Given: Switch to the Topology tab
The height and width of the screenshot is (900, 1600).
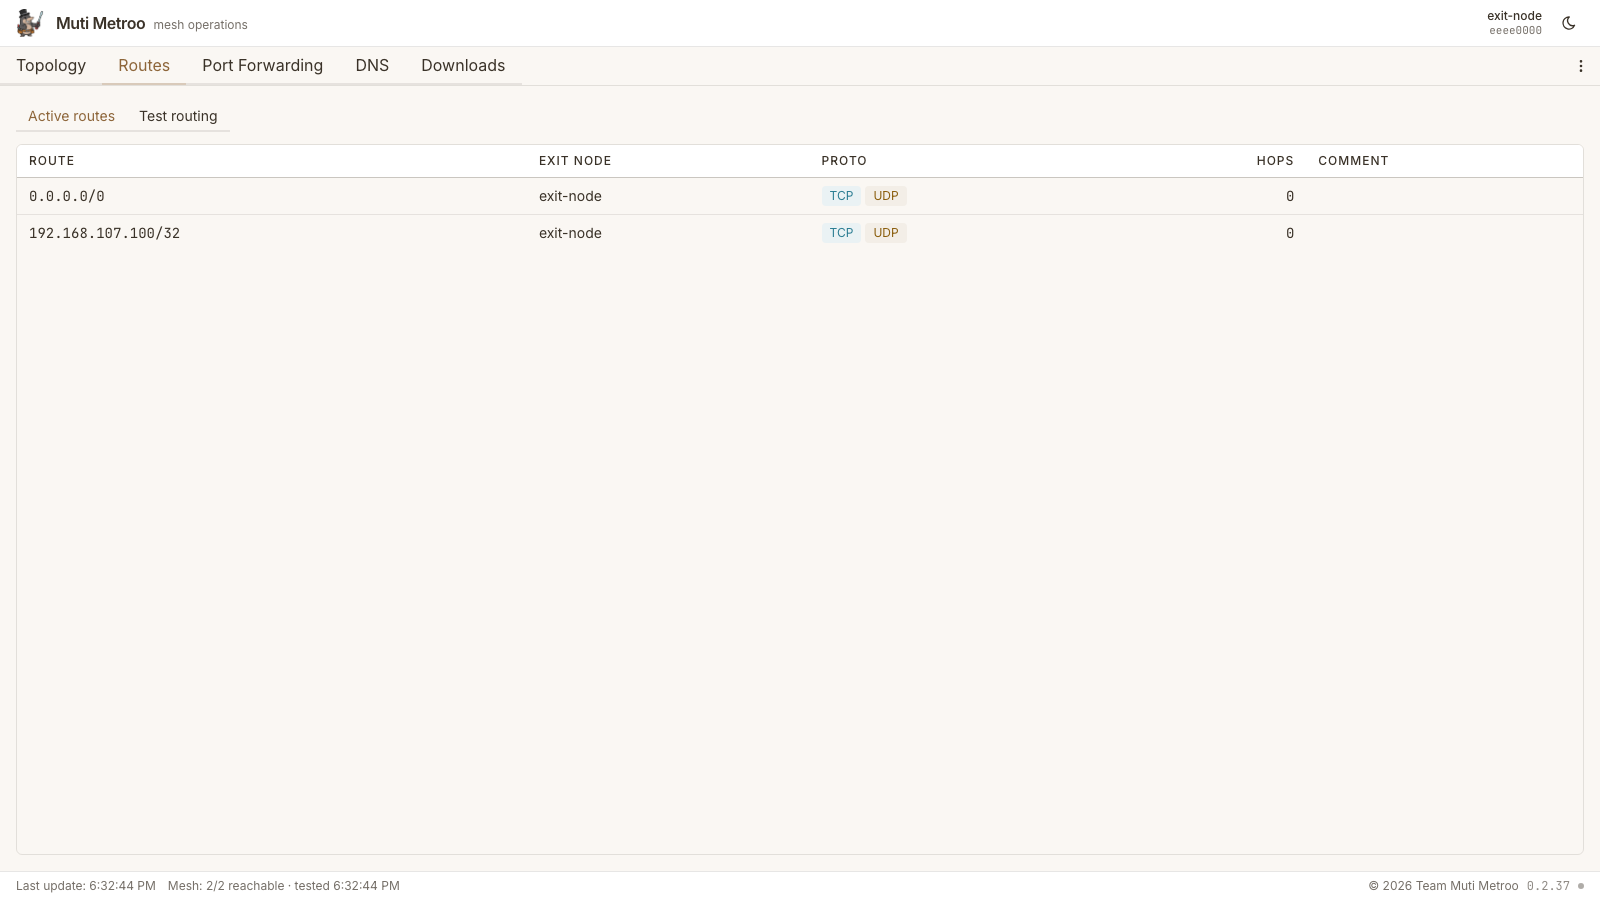Looking at the screenshot, I should [51, 65].
